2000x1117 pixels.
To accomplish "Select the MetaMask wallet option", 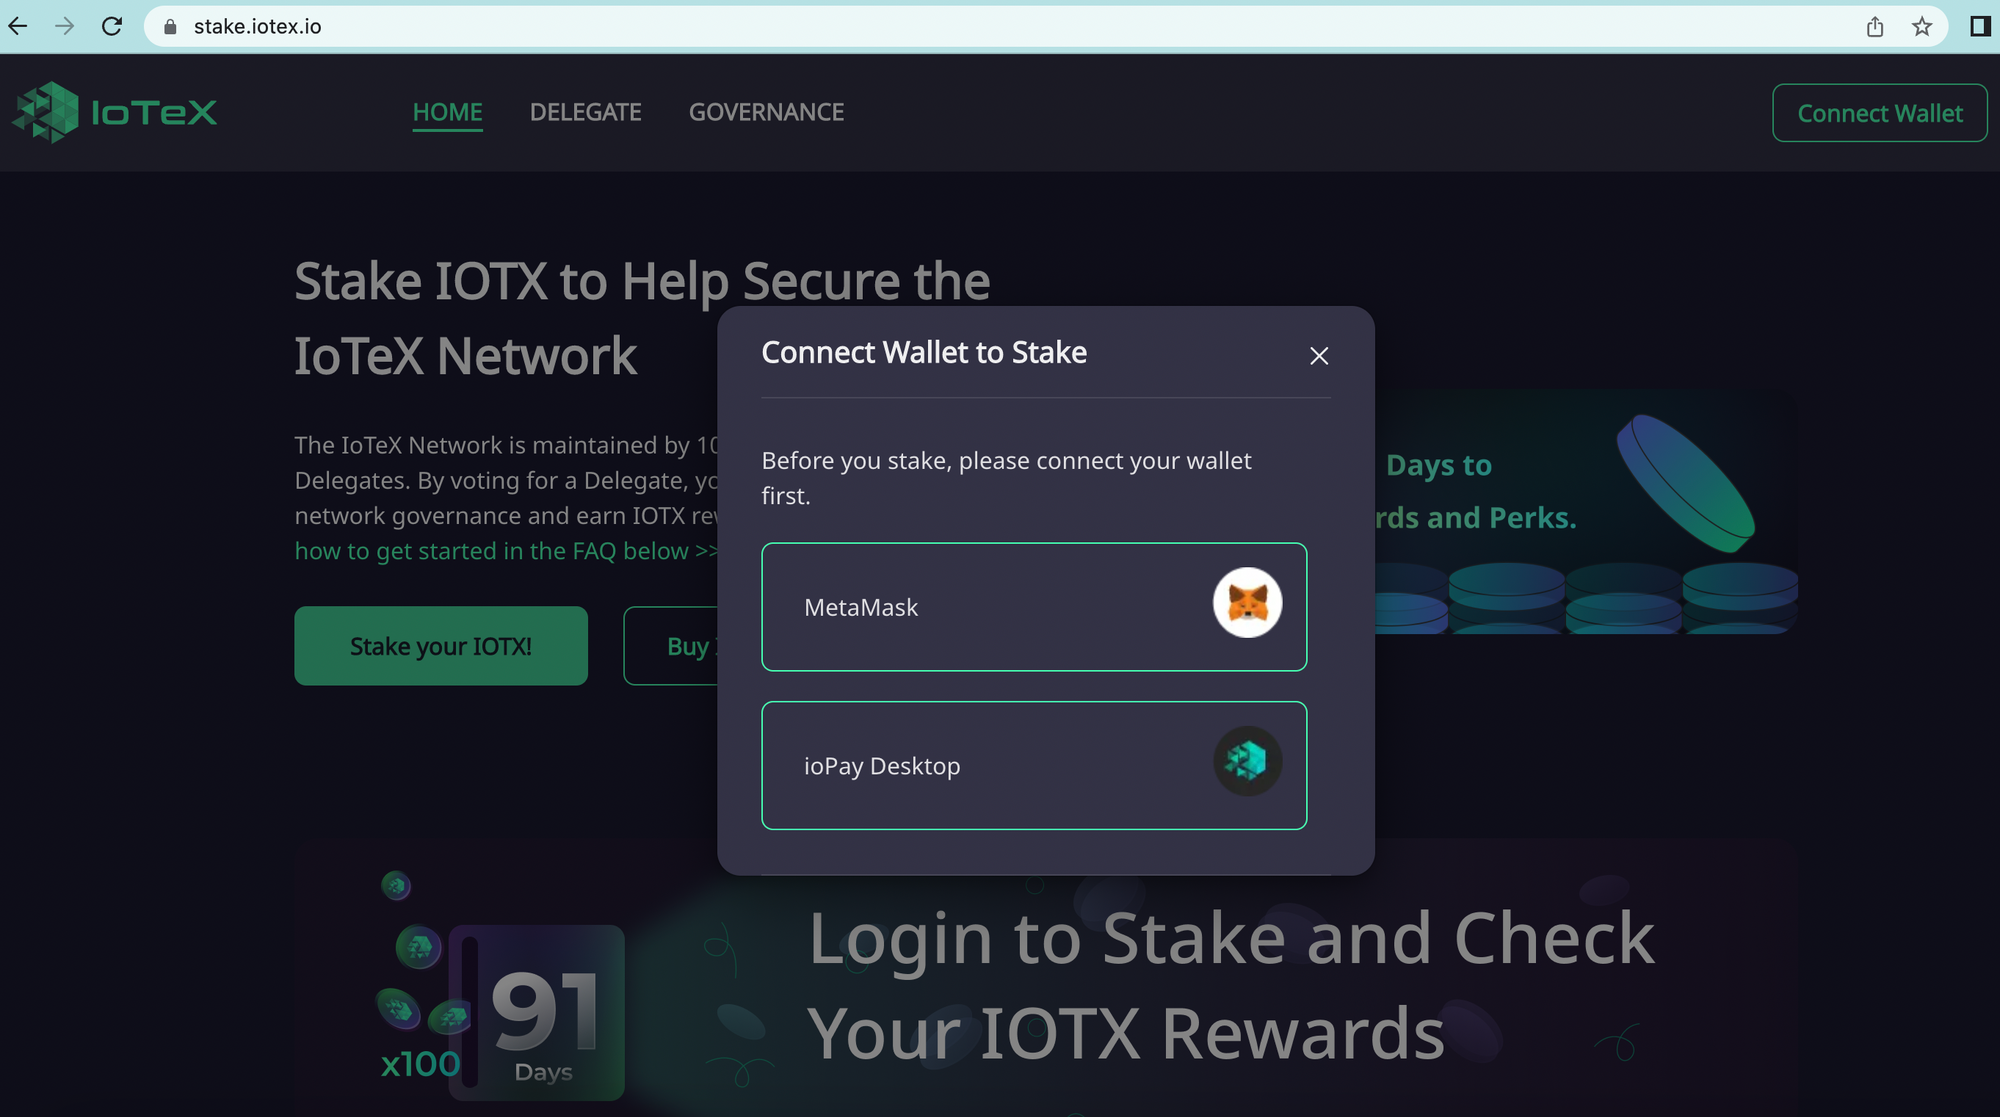I will 1034,606.
